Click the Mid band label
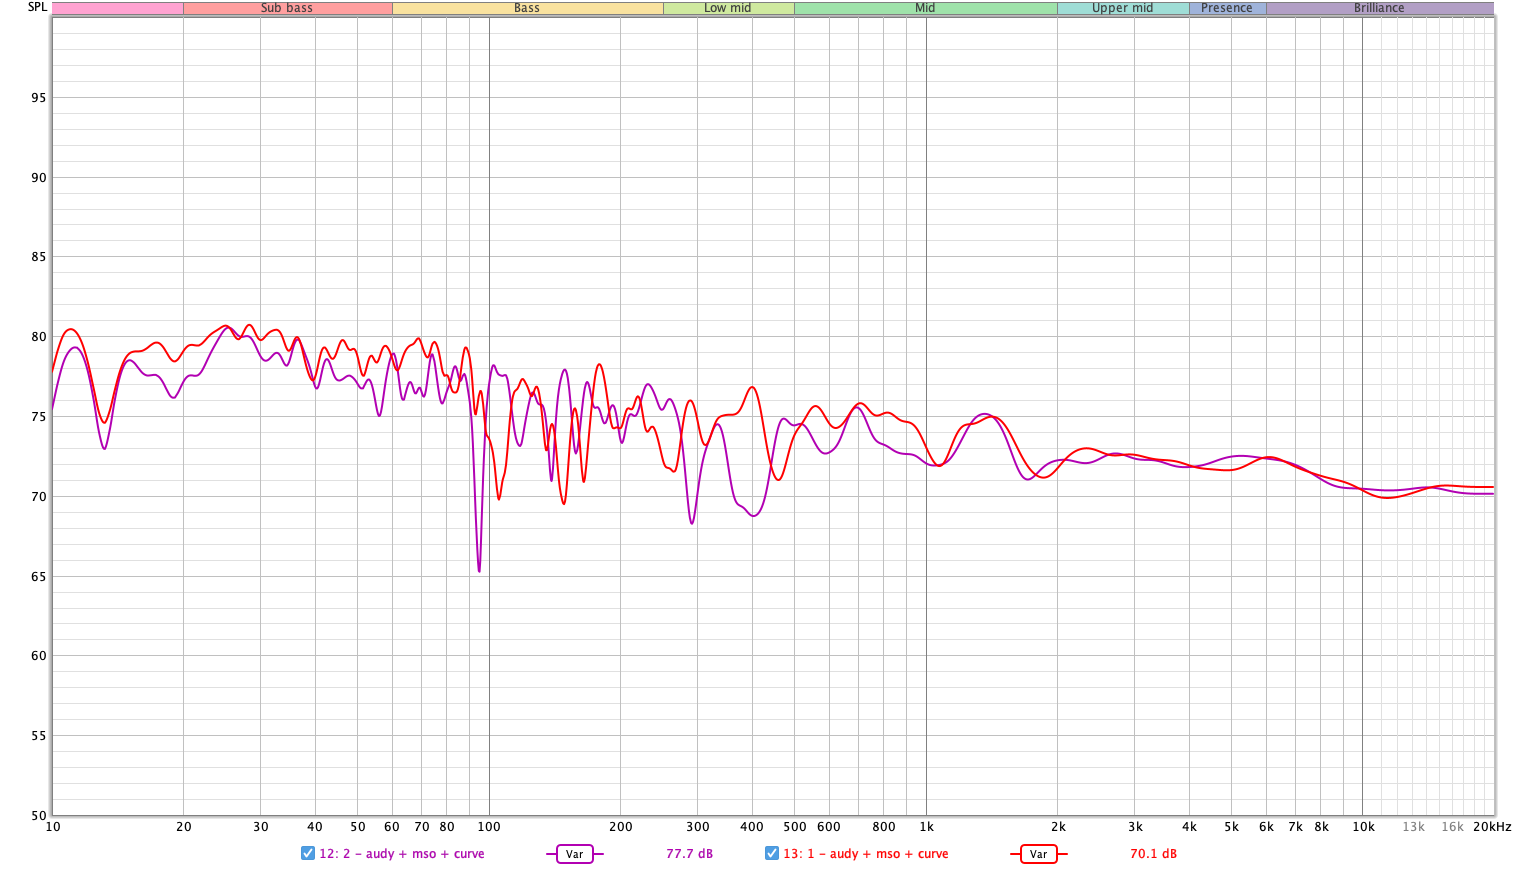Image resolution: width=1520 pixels, height=870 pixels. point(925,8)
